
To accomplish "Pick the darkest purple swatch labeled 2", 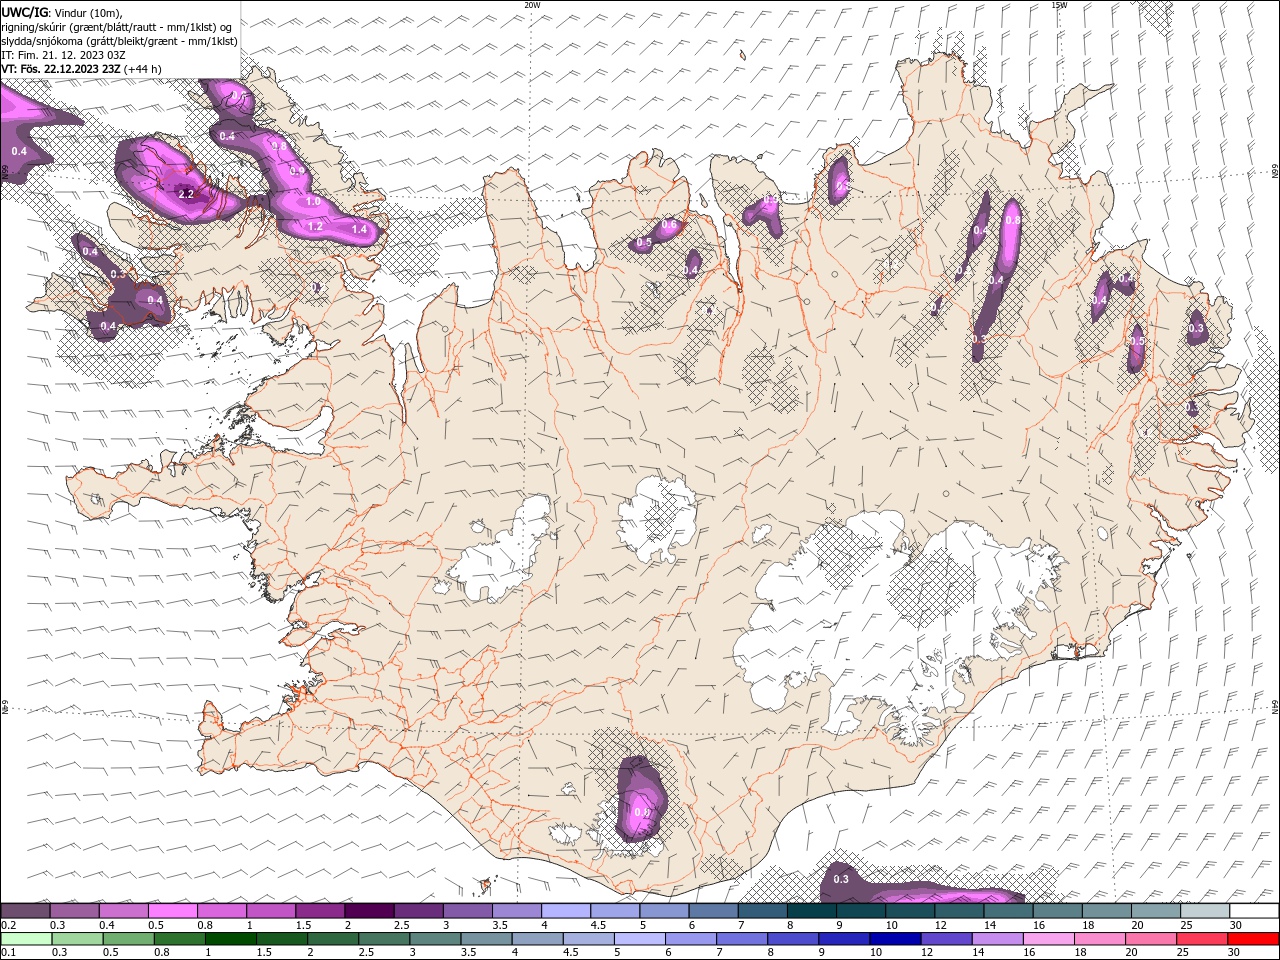I will coord(368,911).
